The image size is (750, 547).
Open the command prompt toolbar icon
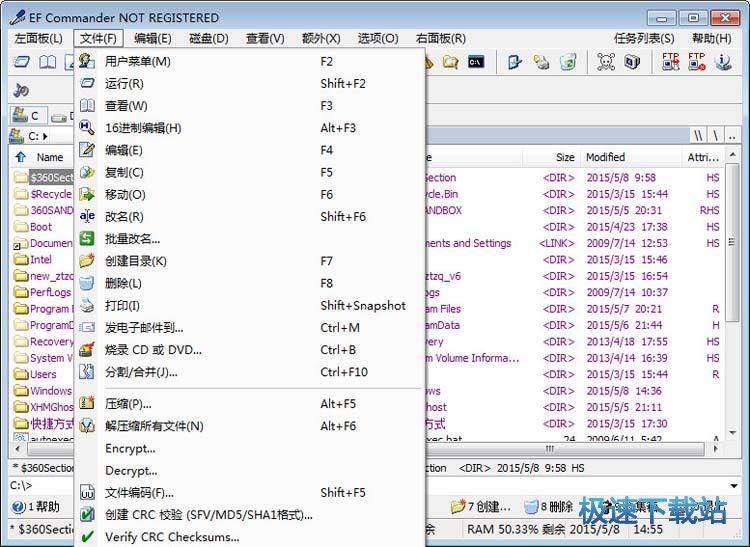coord(477,62)
